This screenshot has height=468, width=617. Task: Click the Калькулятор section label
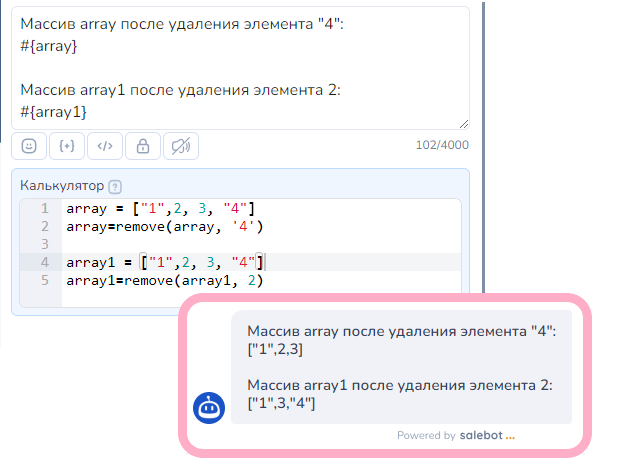point(63,186)
